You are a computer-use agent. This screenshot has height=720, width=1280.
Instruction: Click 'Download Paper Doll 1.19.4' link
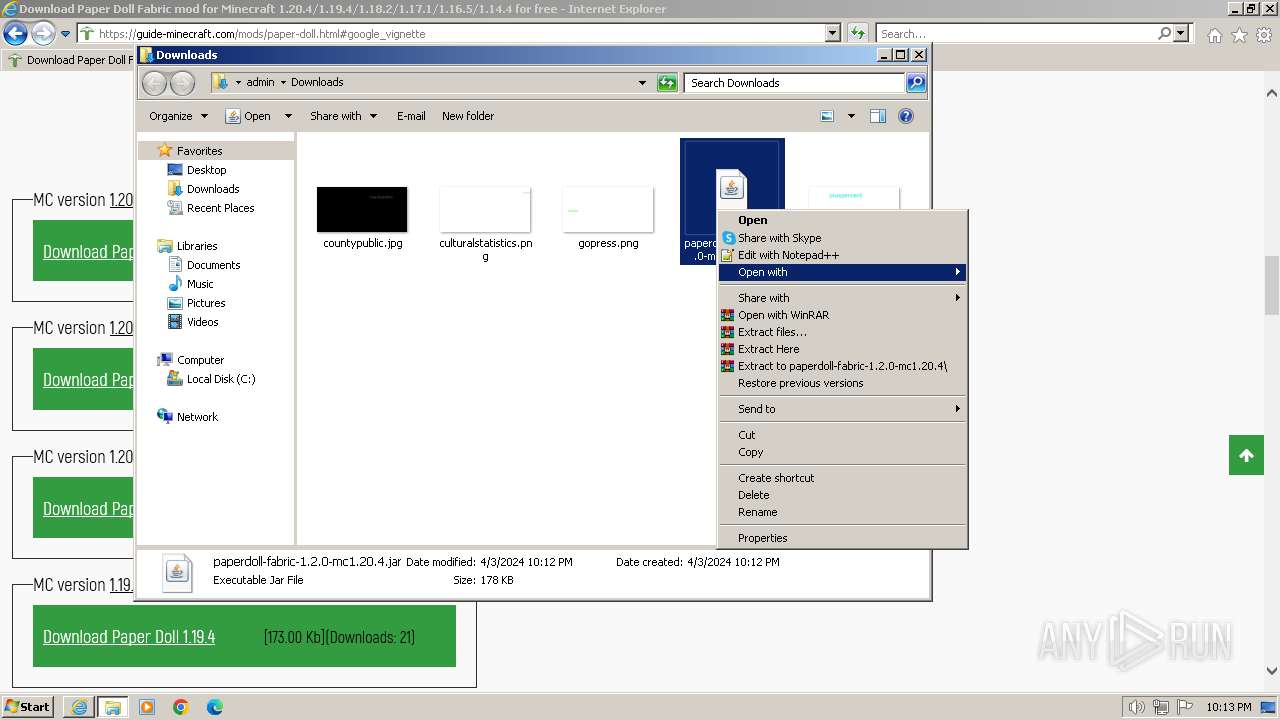tap(129, 637)
